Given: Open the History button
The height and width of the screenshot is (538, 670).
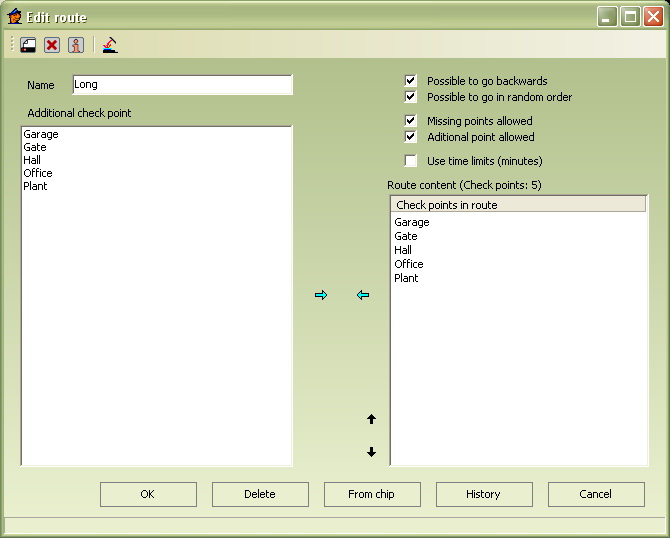Looking at the screenshot, I should pos(484,494).
